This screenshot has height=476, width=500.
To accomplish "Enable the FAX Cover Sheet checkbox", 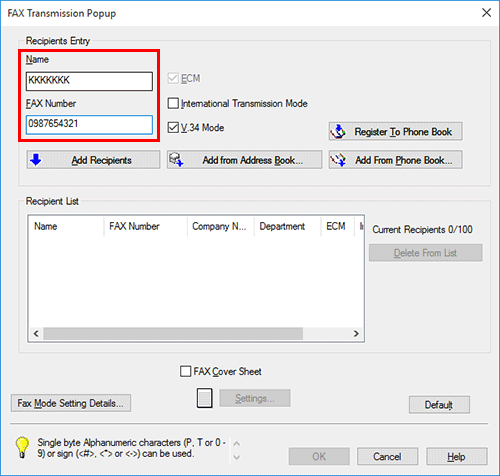I will coord(185,371).
